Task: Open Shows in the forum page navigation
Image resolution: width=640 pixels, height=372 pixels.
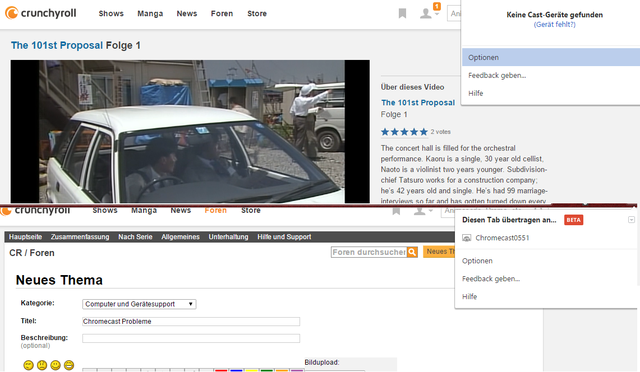Action: tap(105, 210)
